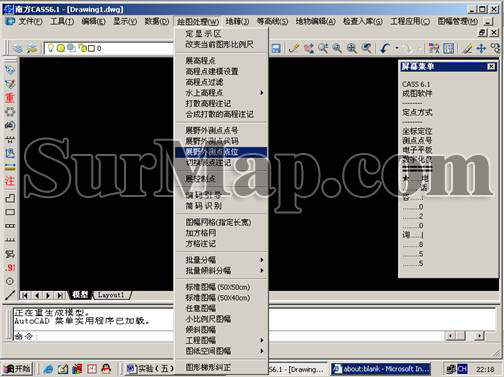
Task: Toggle the layer lock padlock icon
Action: (x=83, y=49)
